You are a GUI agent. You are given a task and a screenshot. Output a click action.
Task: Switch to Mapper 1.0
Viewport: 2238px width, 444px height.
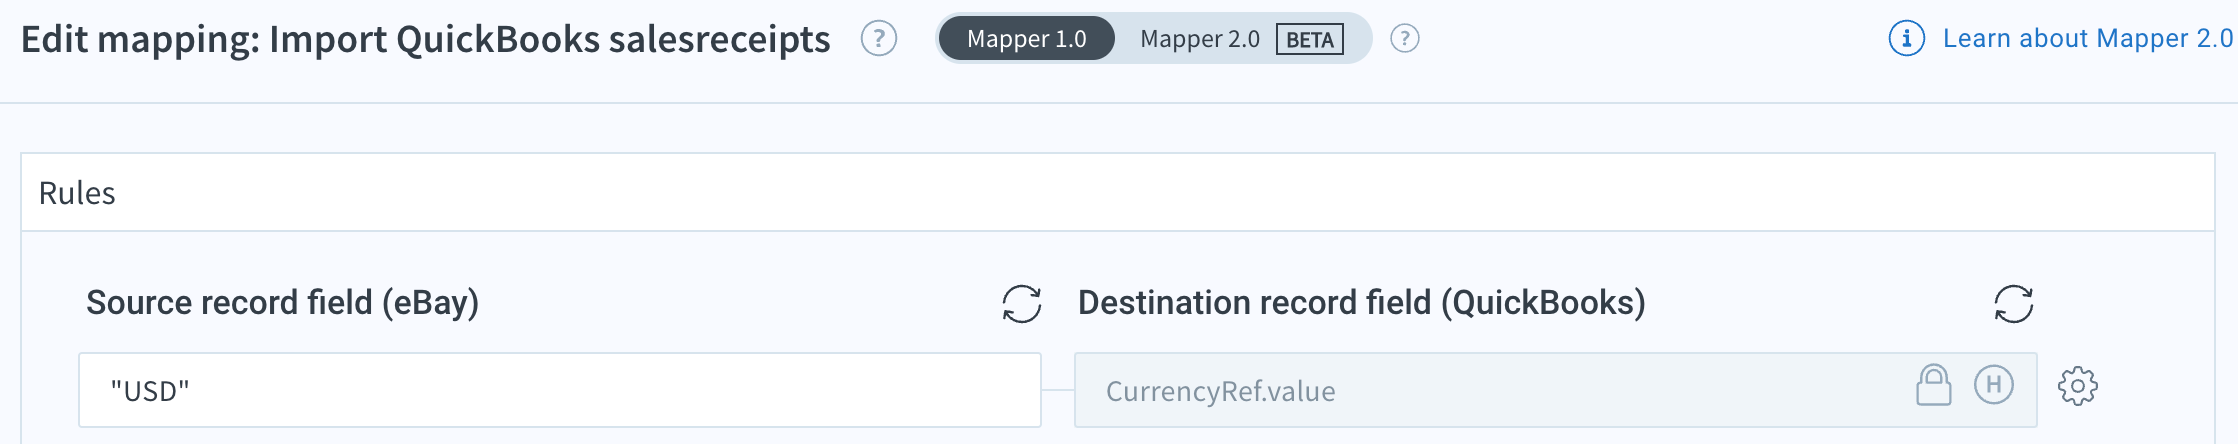[1027, 39]
